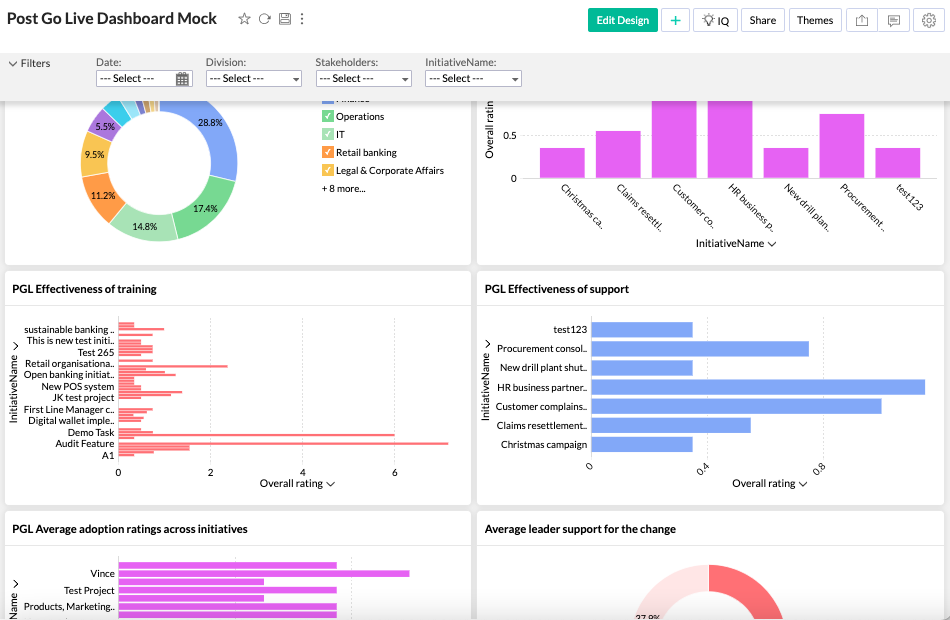Viewport: 950px width, 620px height.
Task: Expand the Name axis chevron in adoption chart
Action: coord(15,584)
